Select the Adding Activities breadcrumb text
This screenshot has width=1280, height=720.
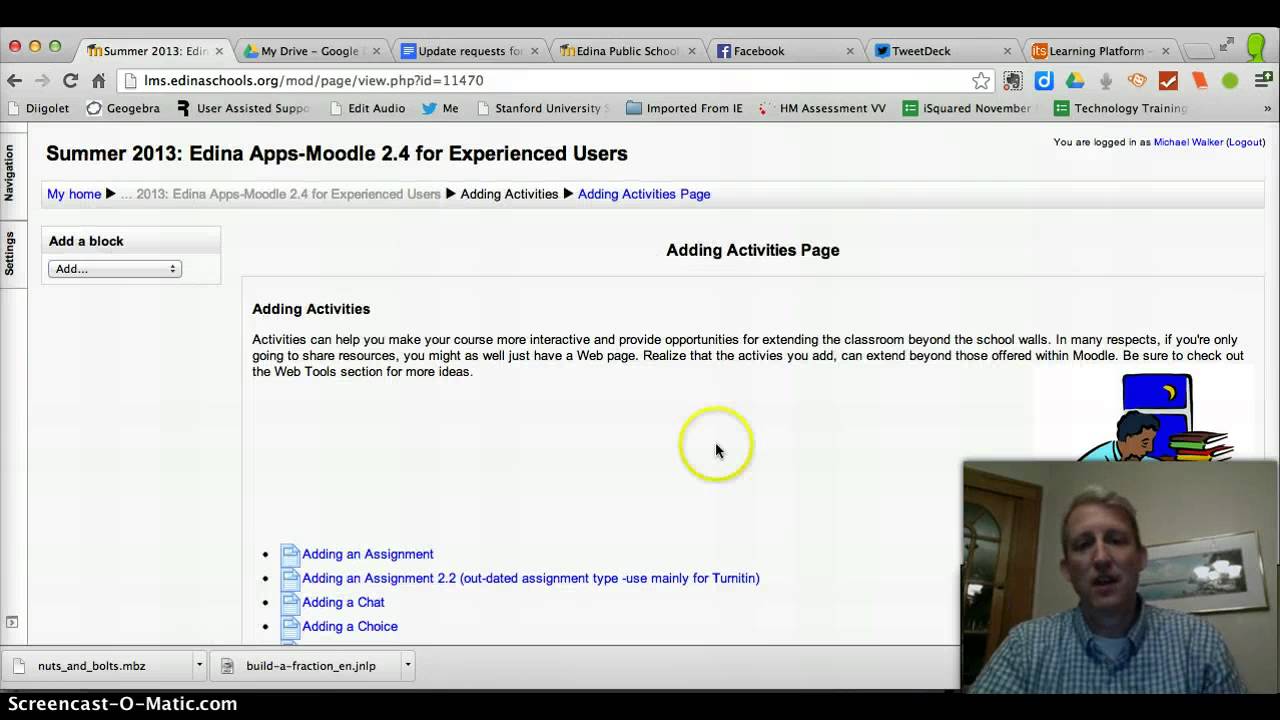(509, 194)
